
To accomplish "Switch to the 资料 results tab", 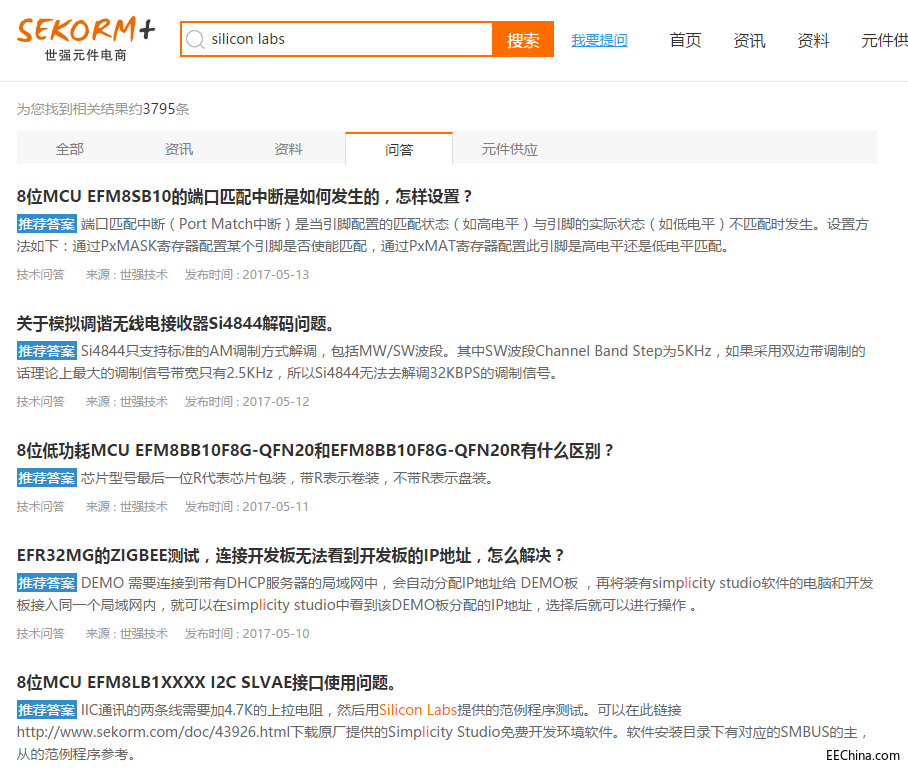I will [288, 149].
